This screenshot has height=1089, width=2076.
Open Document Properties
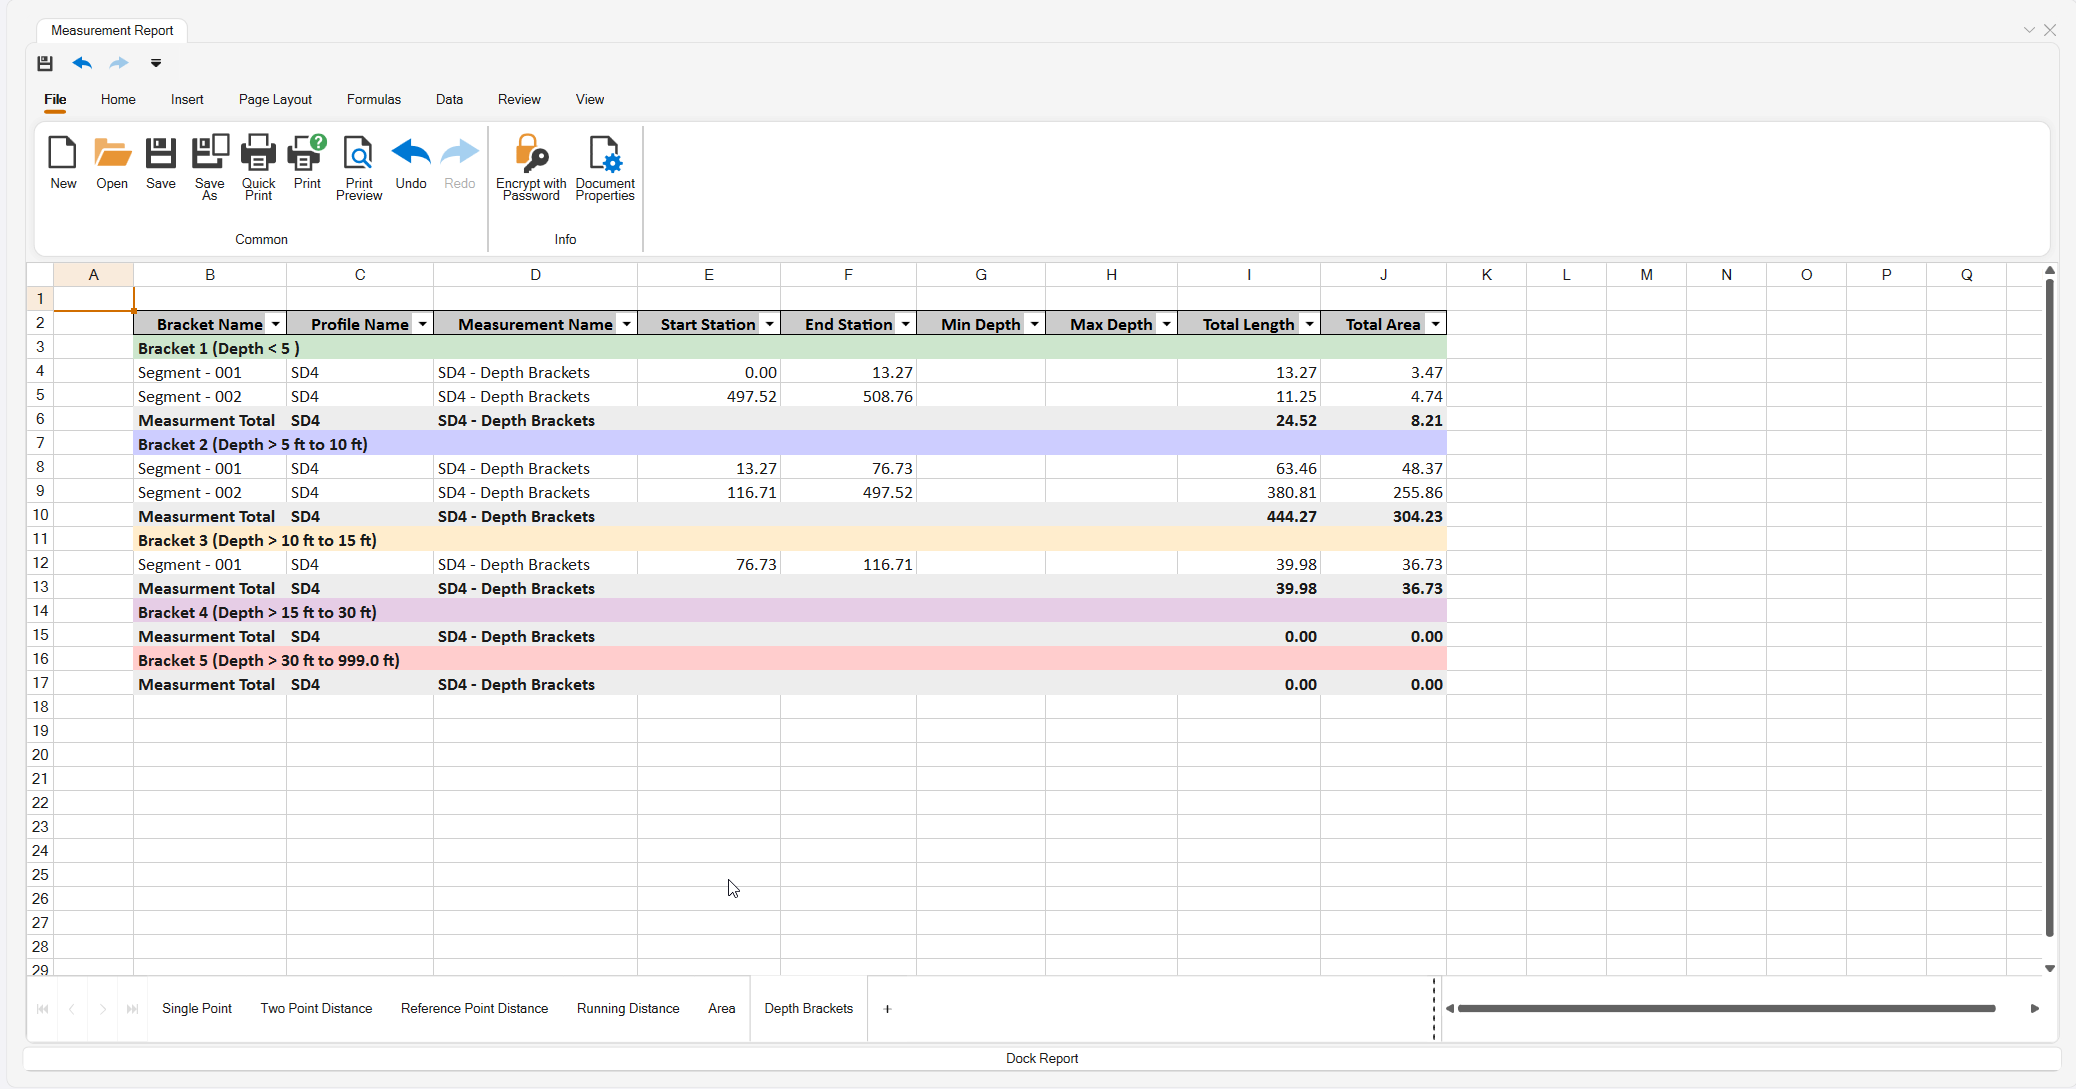pyautogui.click(x=605, y=154)
